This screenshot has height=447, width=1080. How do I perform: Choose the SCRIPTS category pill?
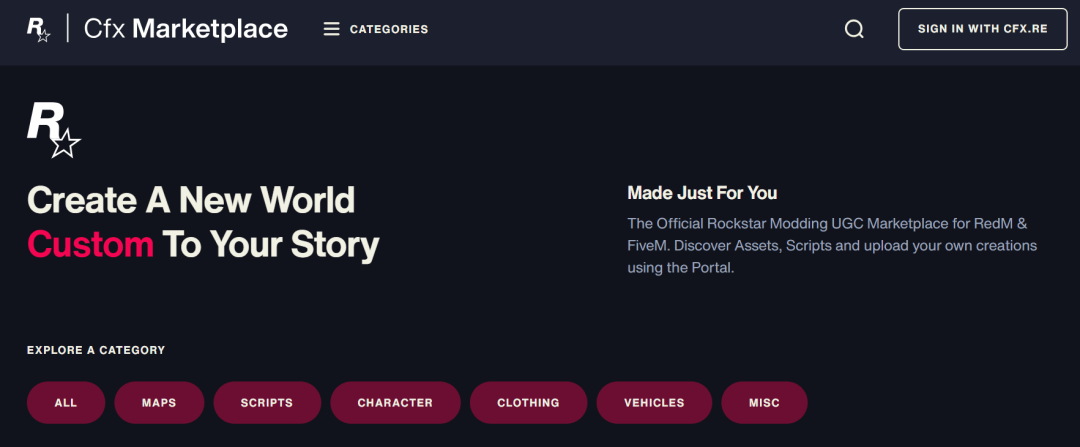[x=267, y=403]
